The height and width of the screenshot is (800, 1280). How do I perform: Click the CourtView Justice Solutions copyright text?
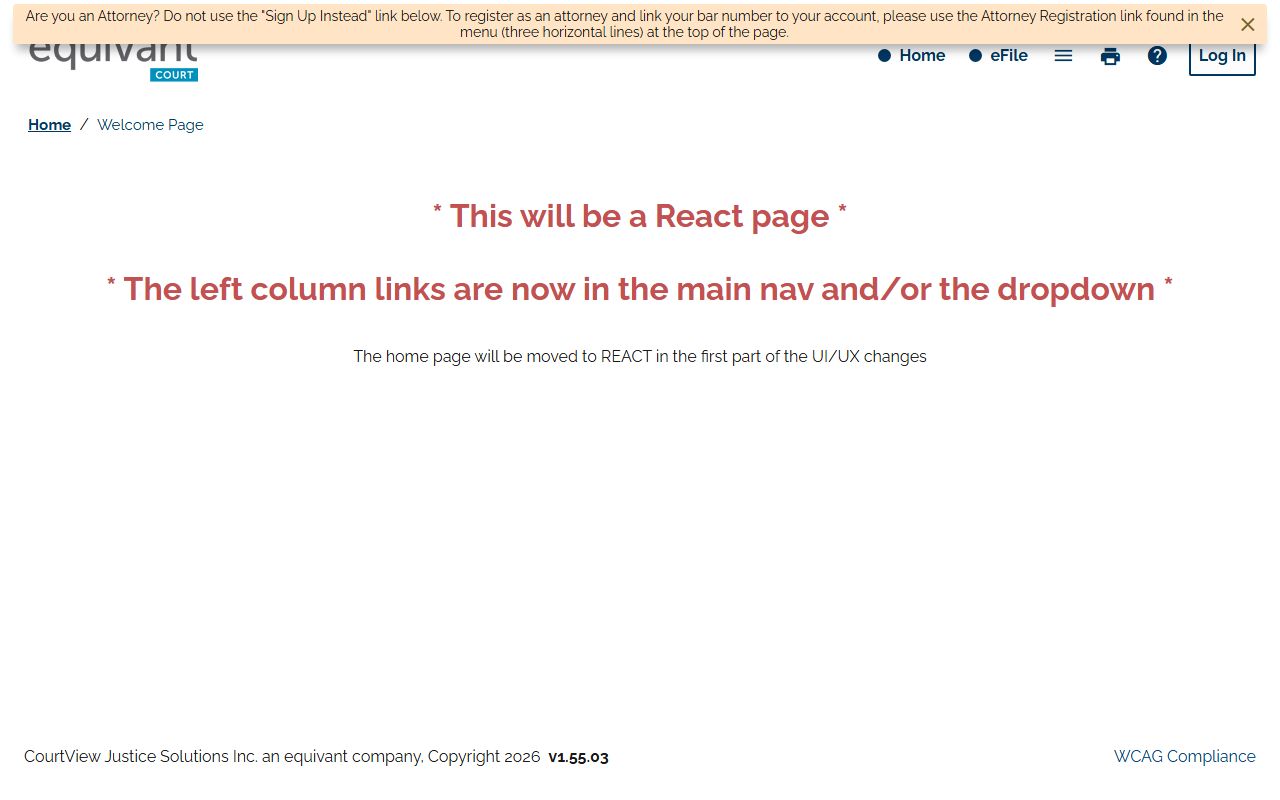tap(282, 757)
